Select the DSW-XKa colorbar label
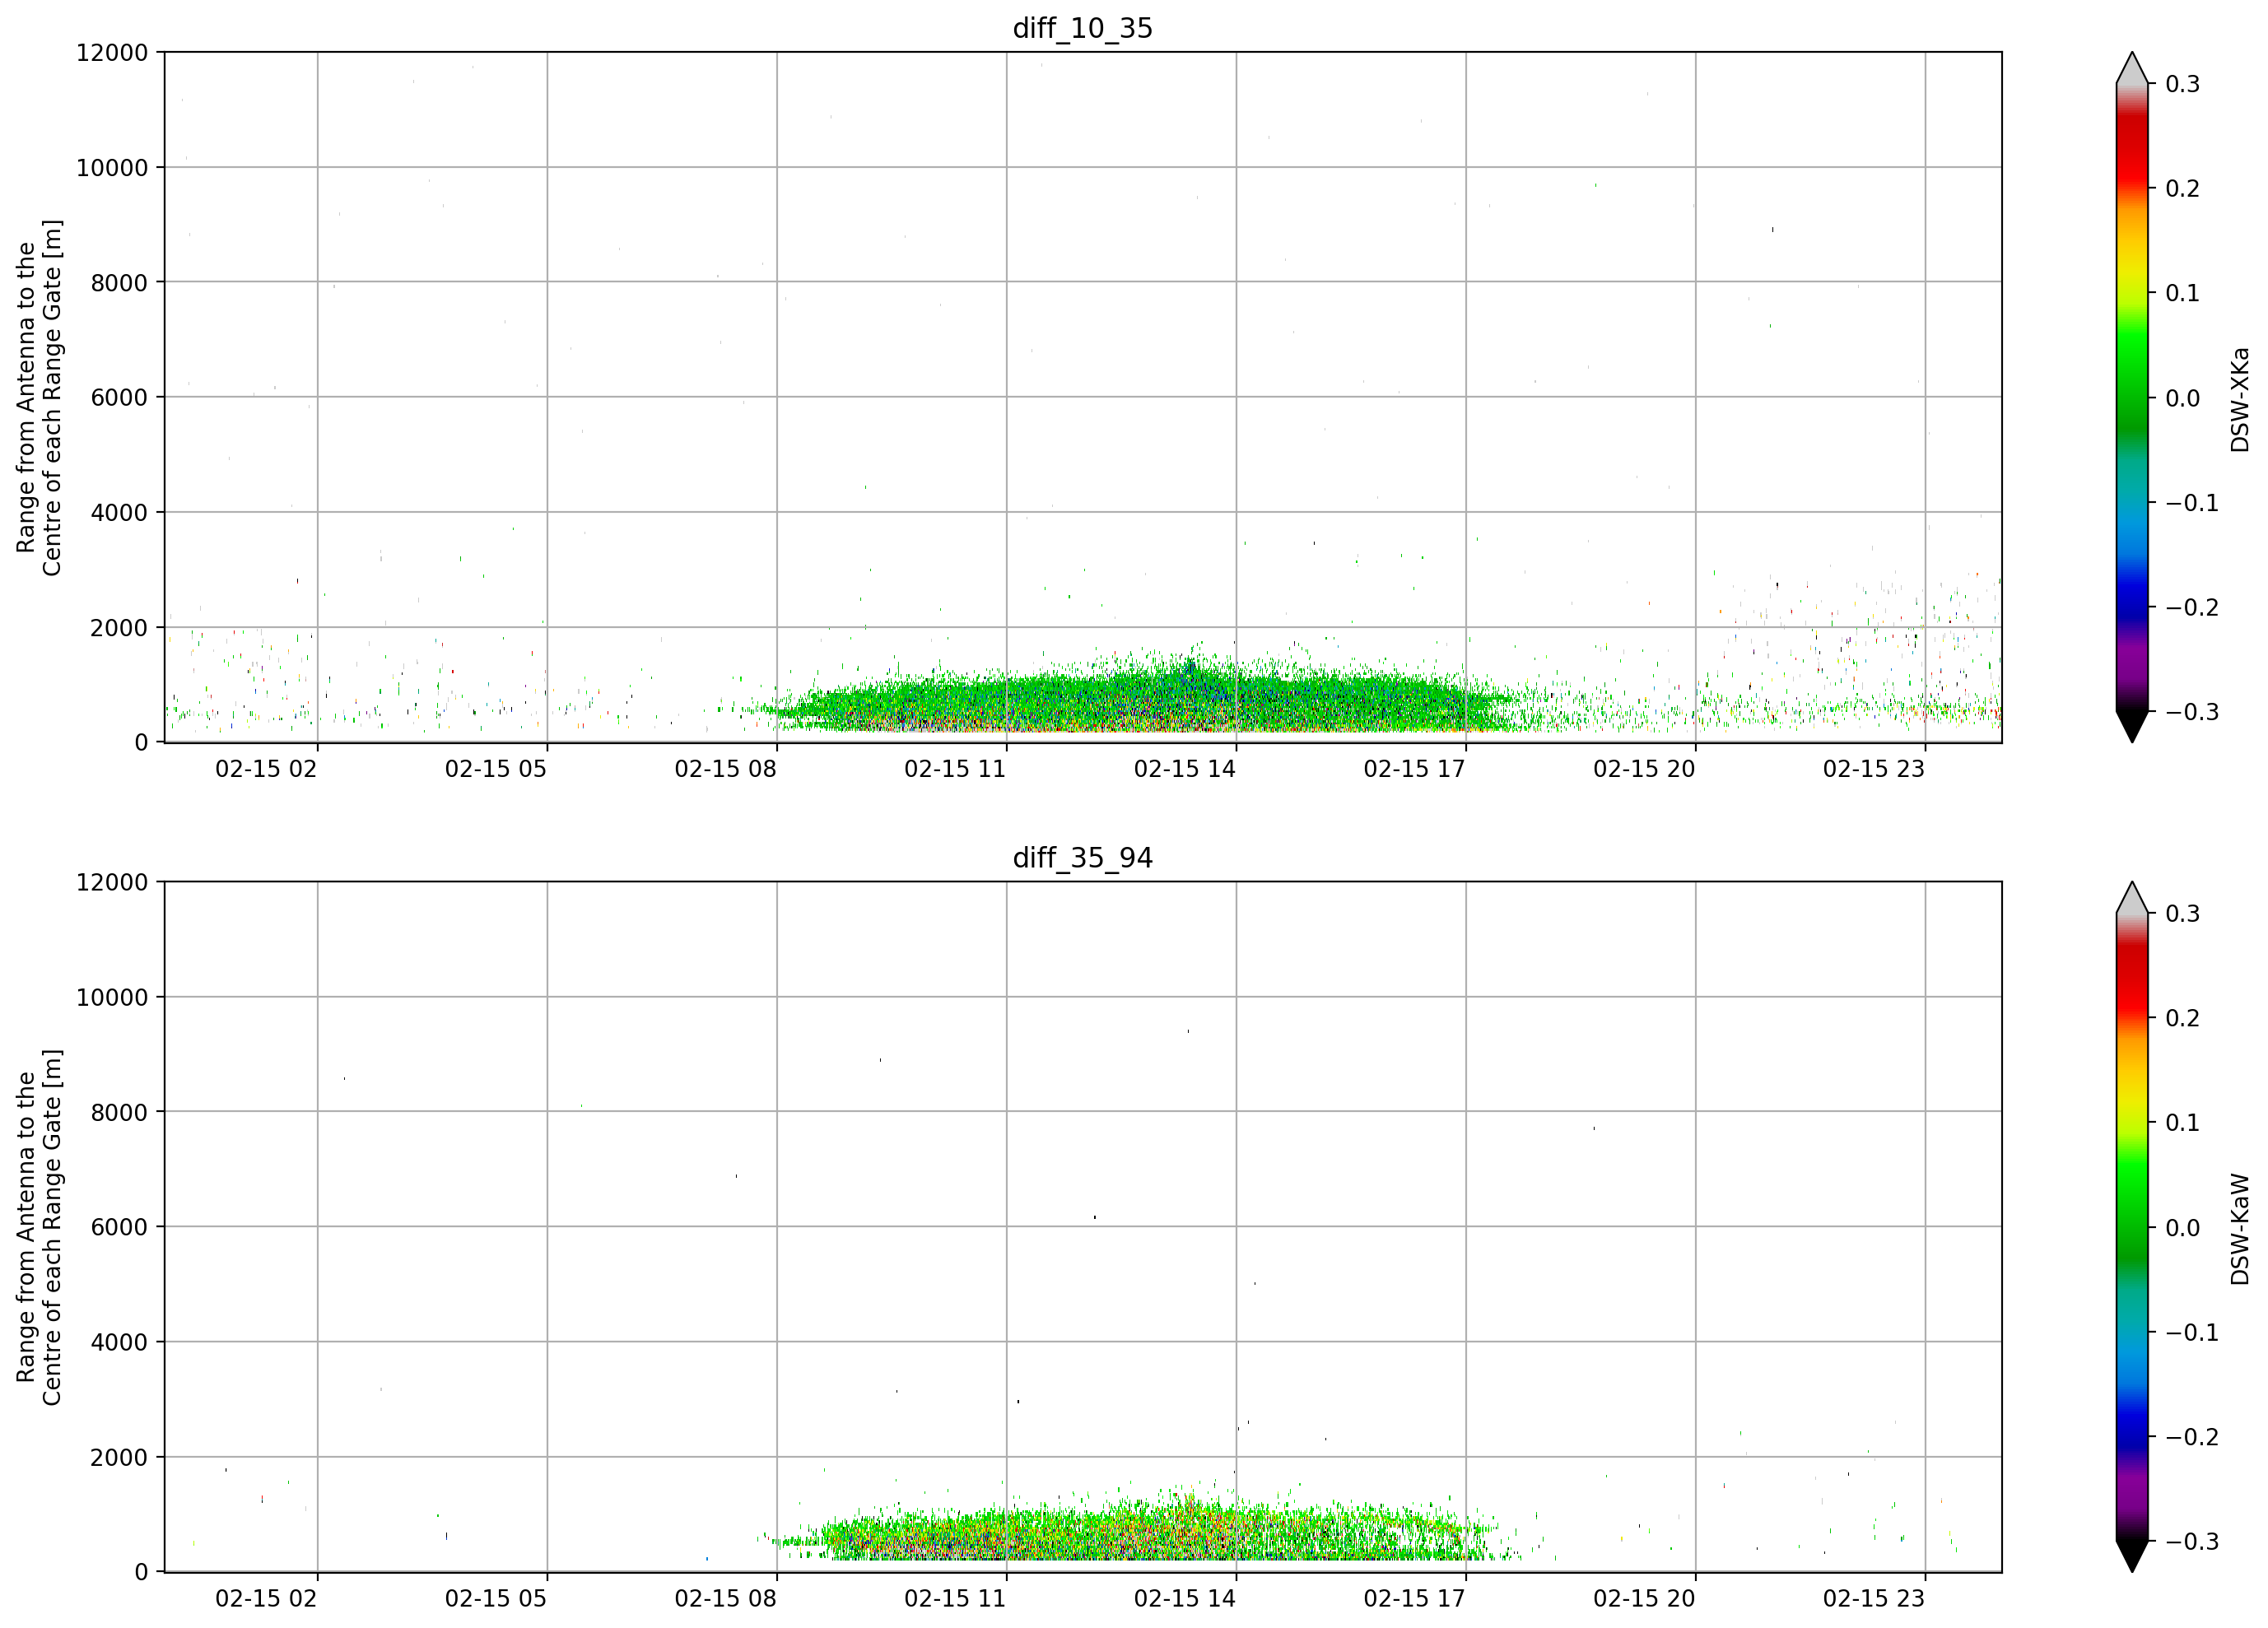2268x1628 pixels. [x=2239, y=399]
